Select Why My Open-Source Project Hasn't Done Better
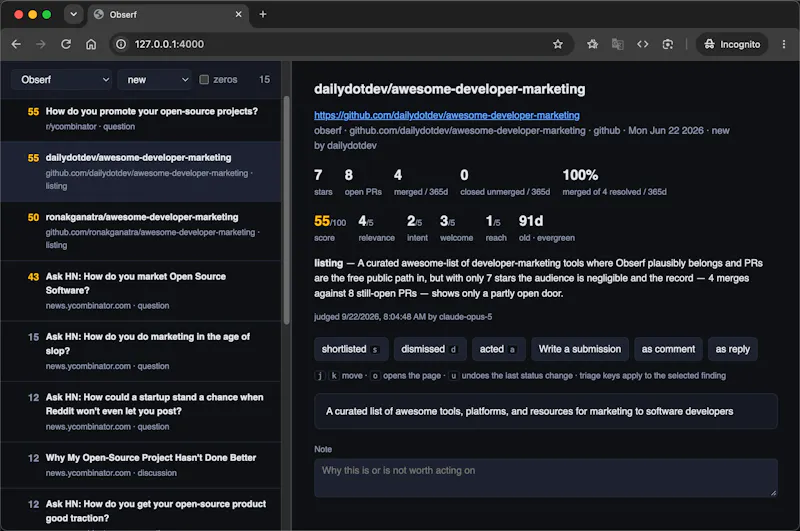This screenshot has height=531, width=800. click(141, 465)
